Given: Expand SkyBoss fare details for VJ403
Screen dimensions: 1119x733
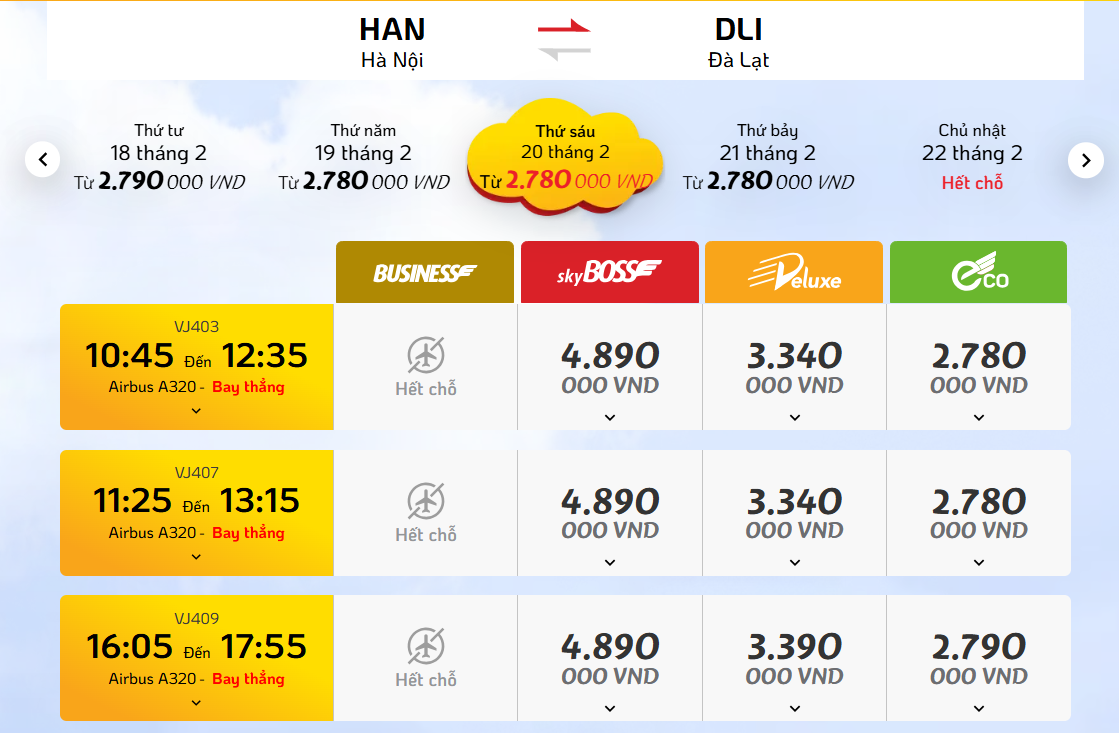Looking at the screenshot, I should [610, 418].
